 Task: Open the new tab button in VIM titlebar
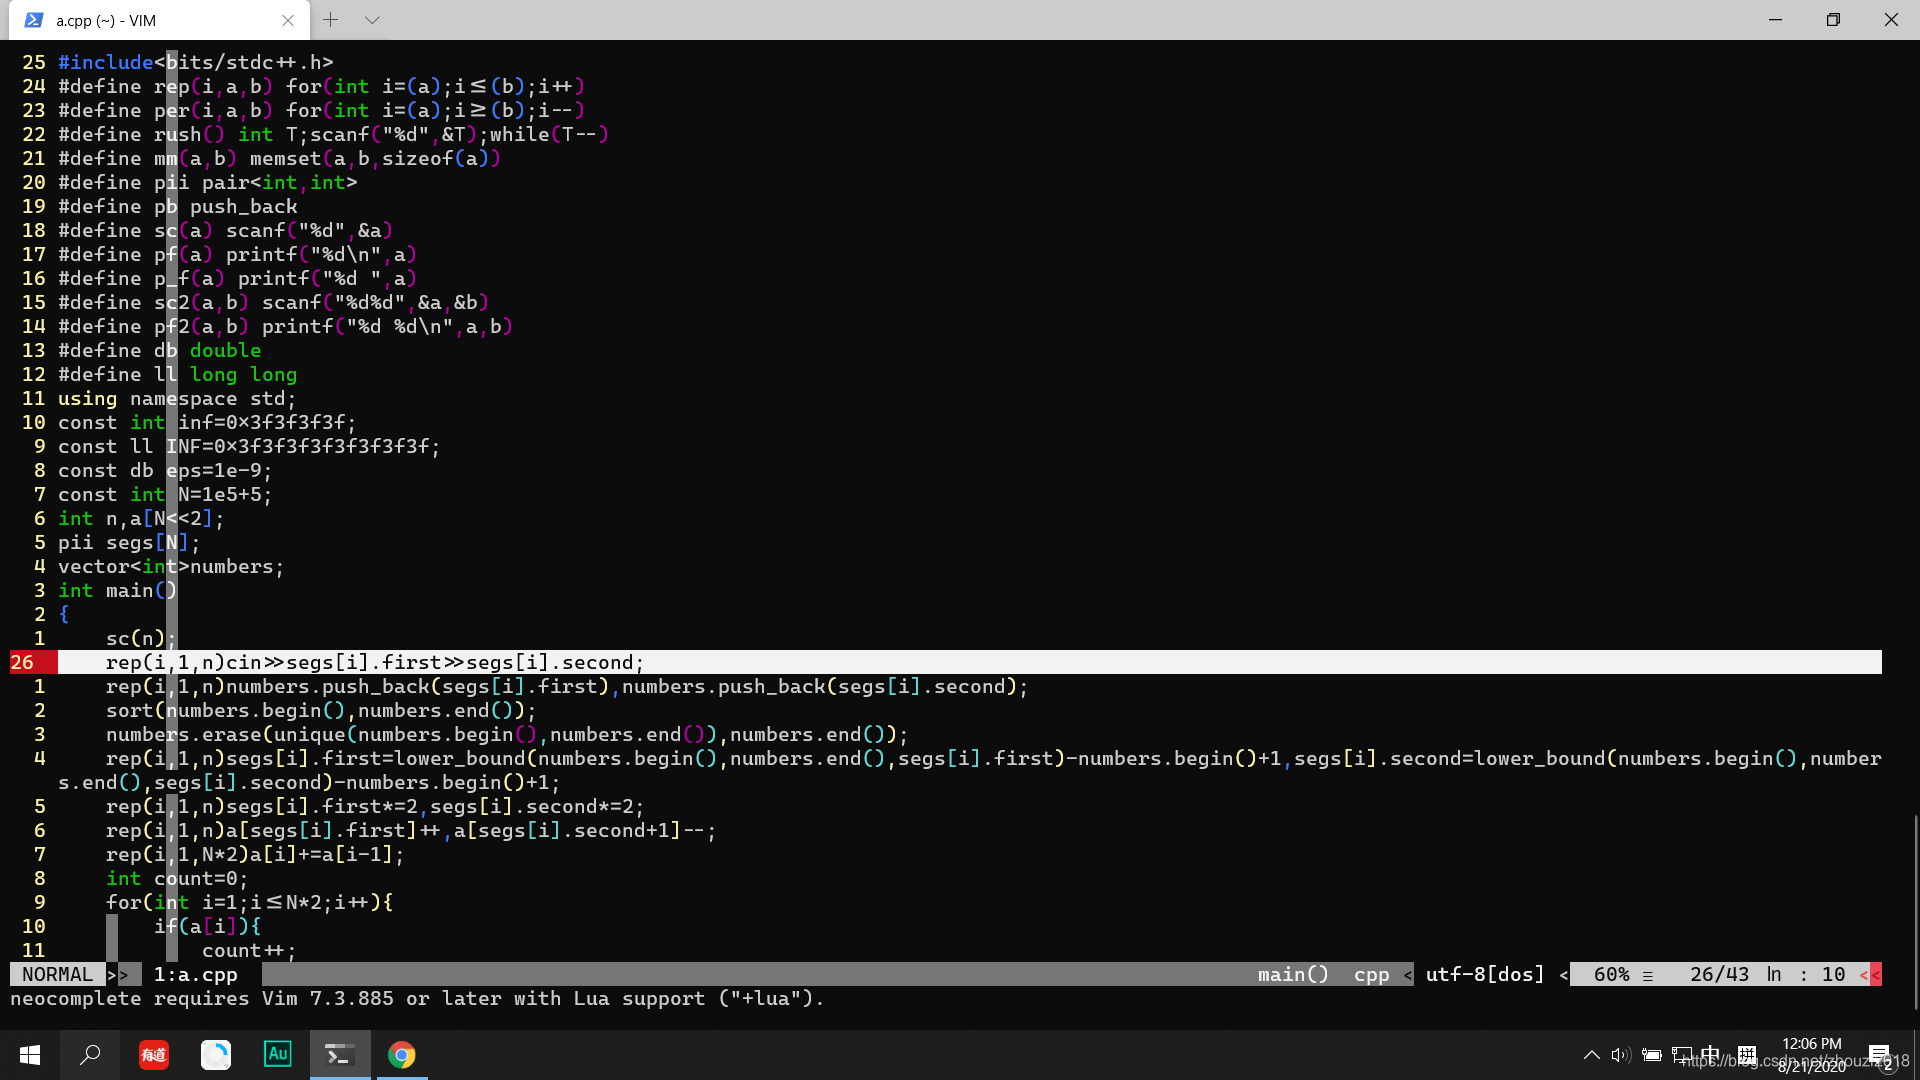pos(330,18)
